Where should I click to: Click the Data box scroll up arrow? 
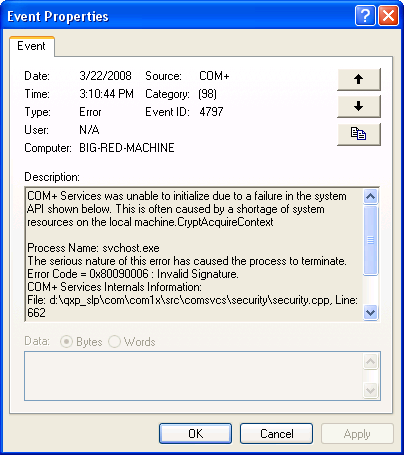(370, 361)
